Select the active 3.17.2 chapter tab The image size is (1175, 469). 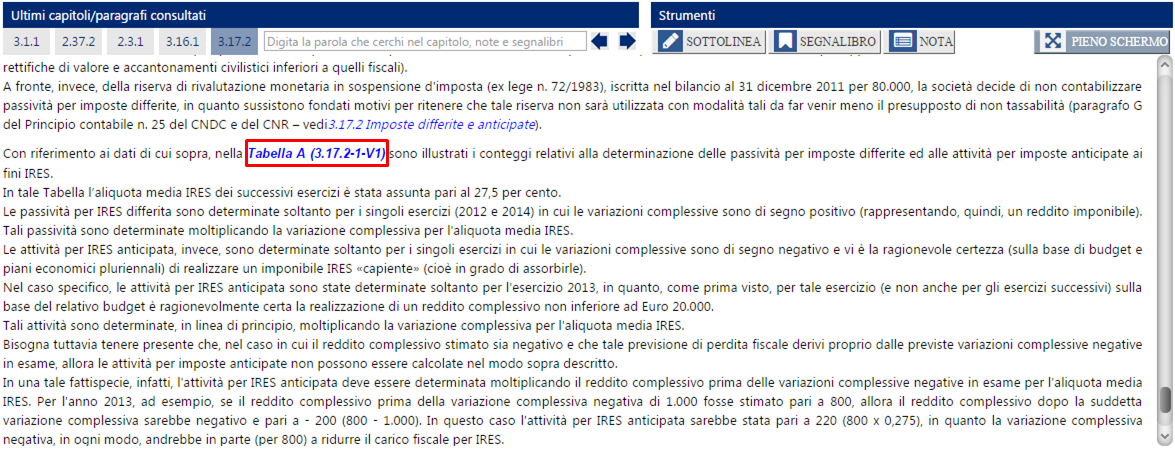(235, 41)
